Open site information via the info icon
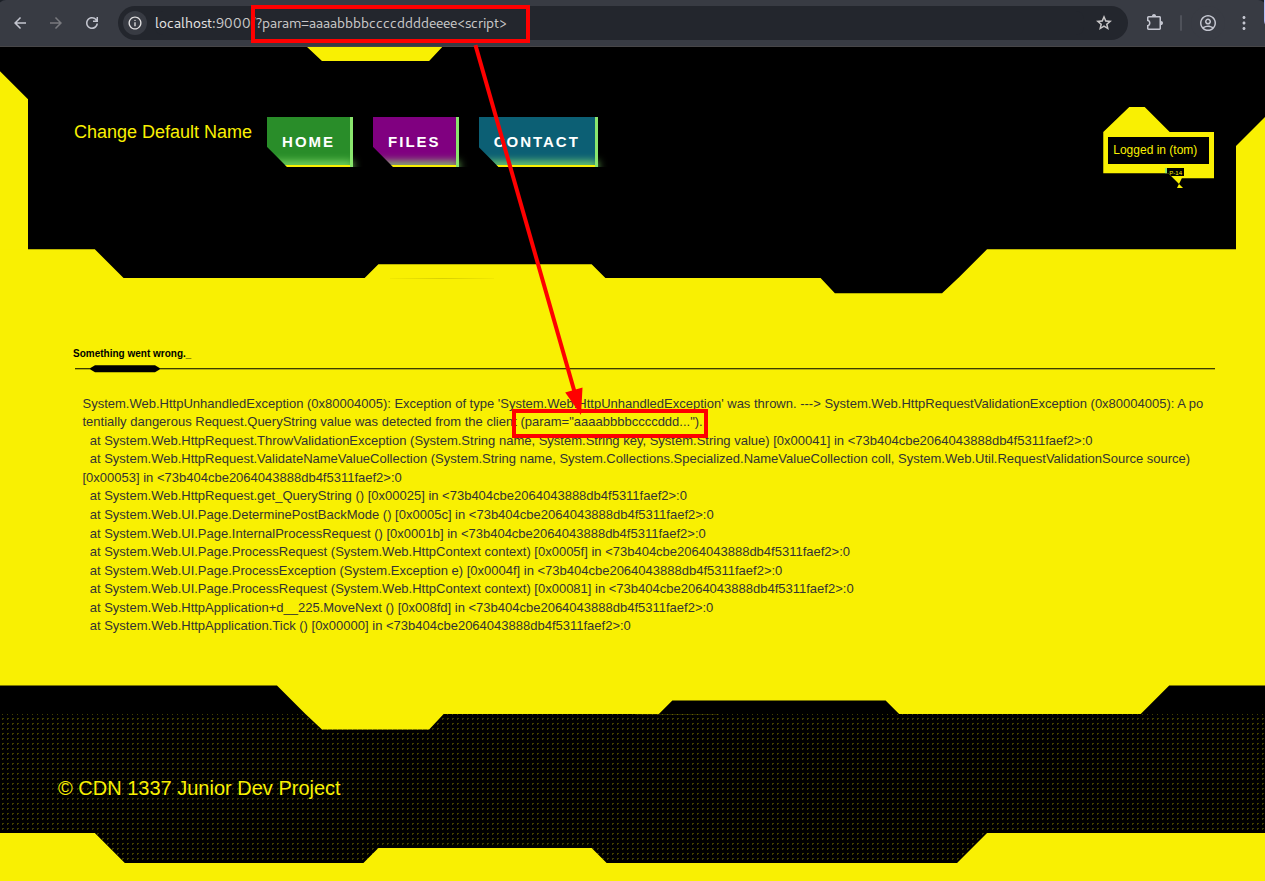This screenshot has height=881, width=1265. [x=133, y=23]
